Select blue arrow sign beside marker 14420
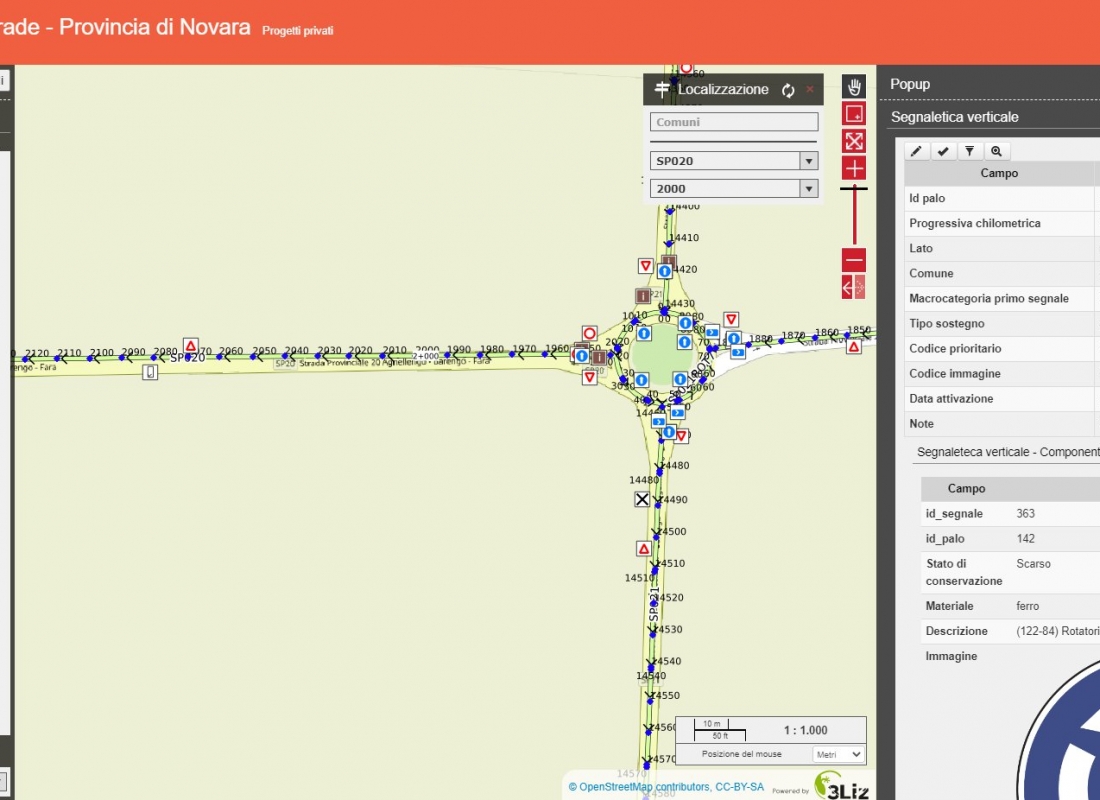 pyautogui.click(x=665, y=271)
